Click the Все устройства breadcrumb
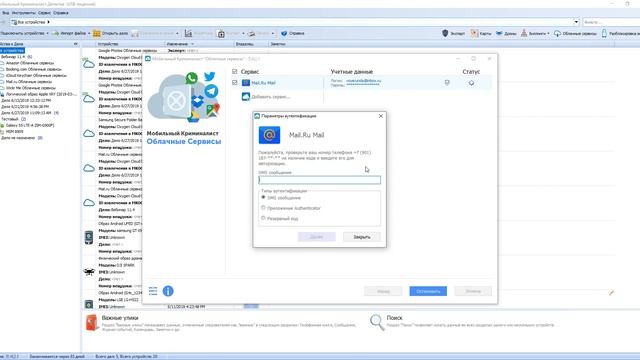The image size is (640, 360). point(31,22)
